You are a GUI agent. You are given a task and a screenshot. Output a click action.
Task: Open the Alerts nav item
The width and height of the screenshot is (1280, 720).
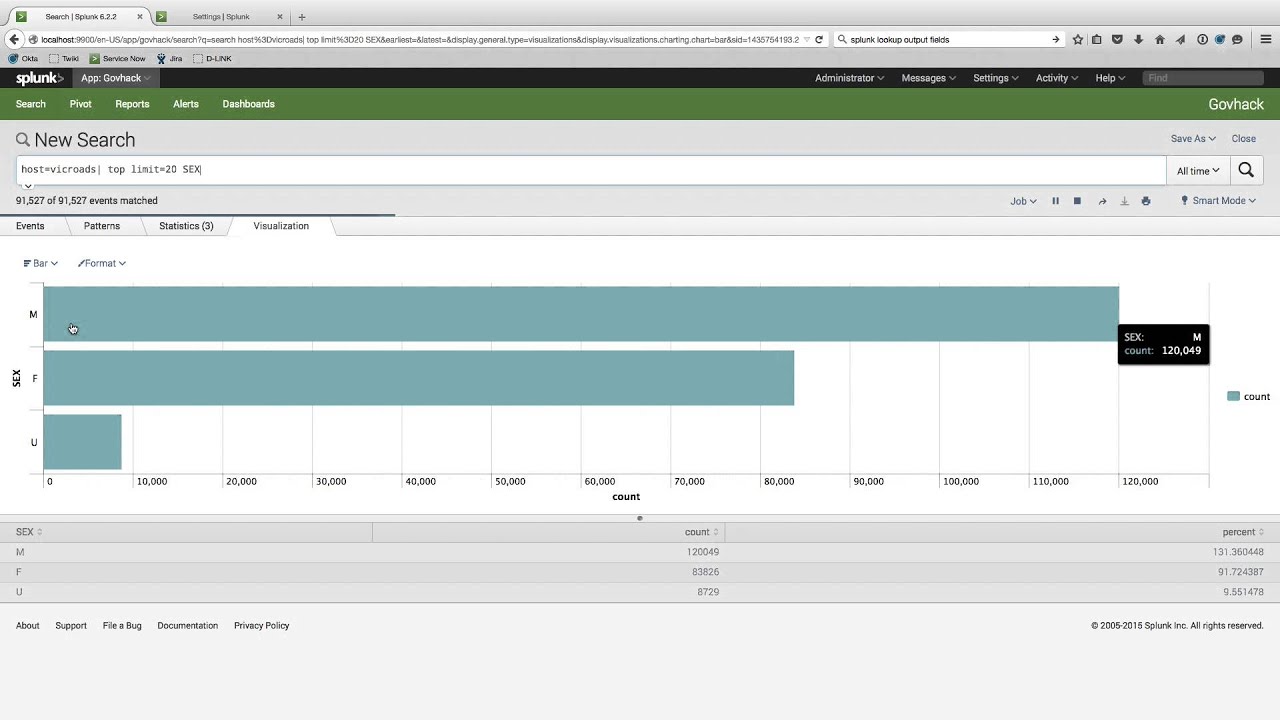point(186,104)
